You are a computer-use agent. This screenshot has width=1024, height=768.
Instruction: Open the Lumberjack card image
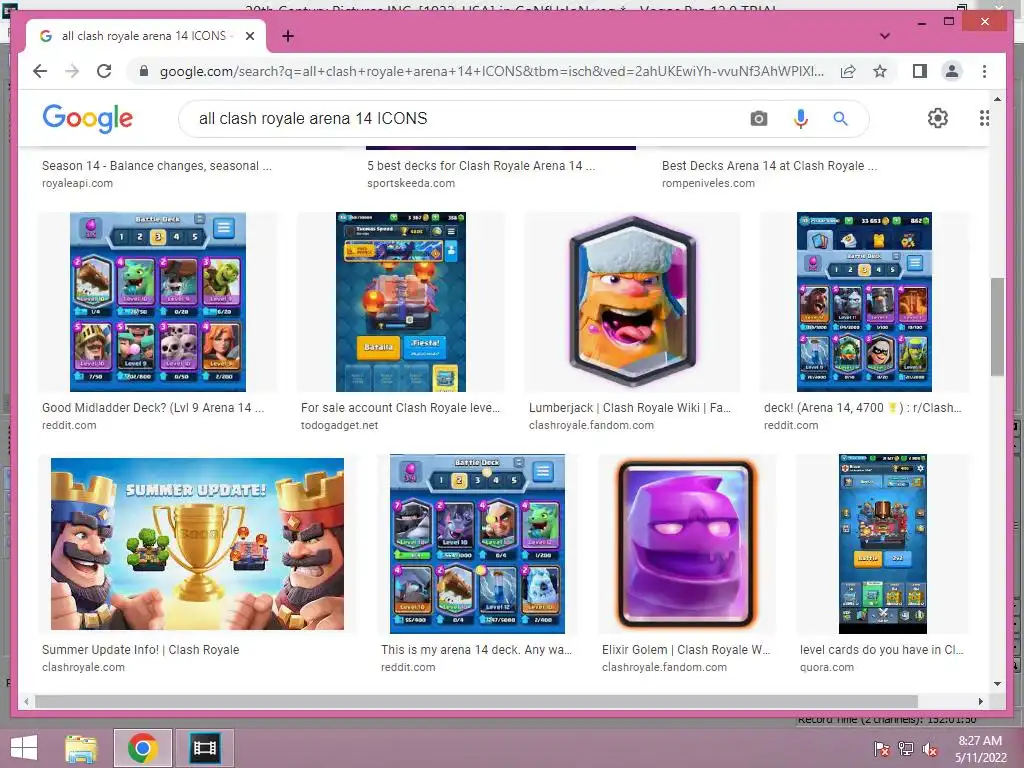[632, 302]
